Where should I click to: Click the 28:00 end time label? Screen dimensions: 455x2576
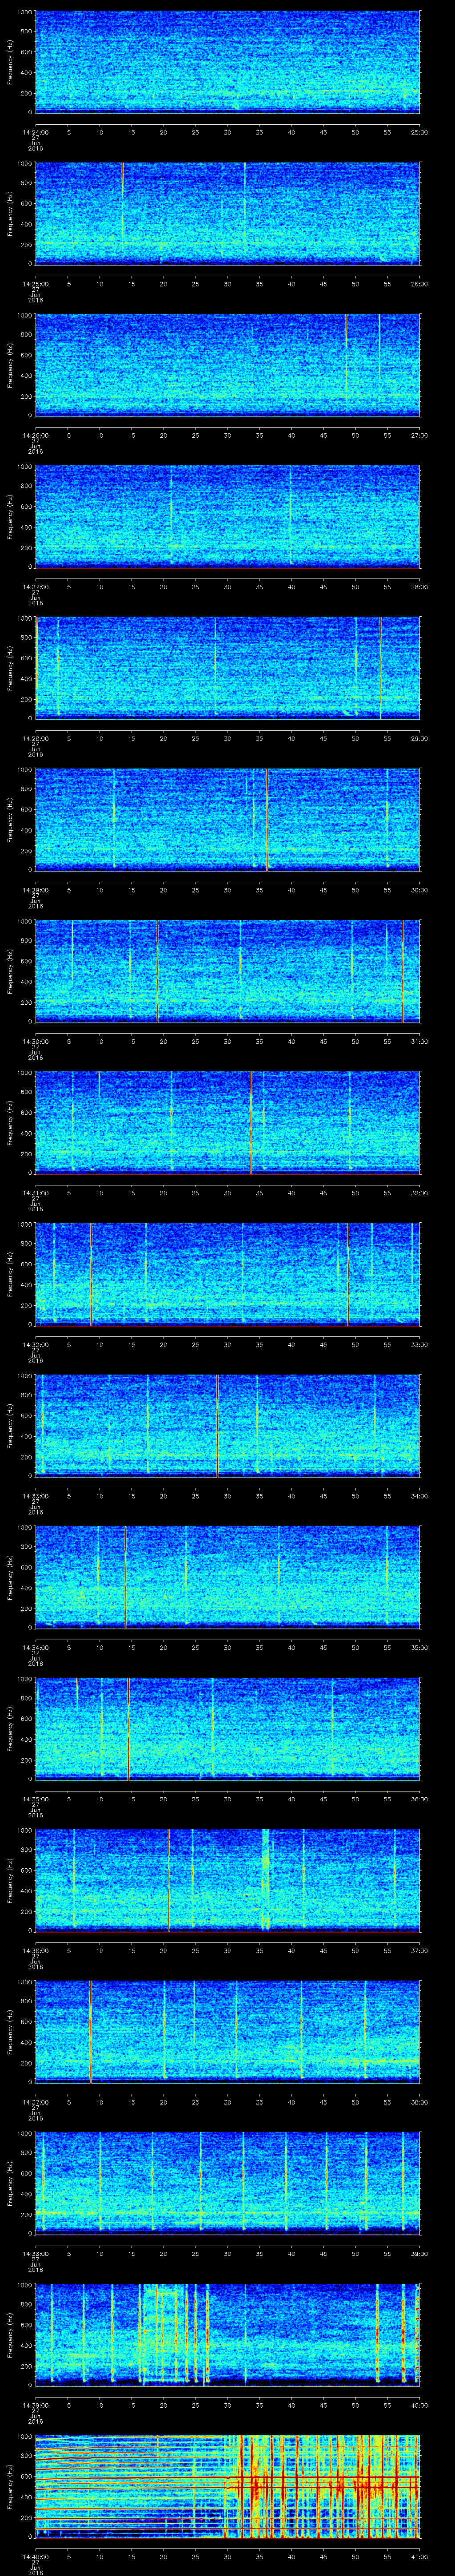click(x=419, y=586)
